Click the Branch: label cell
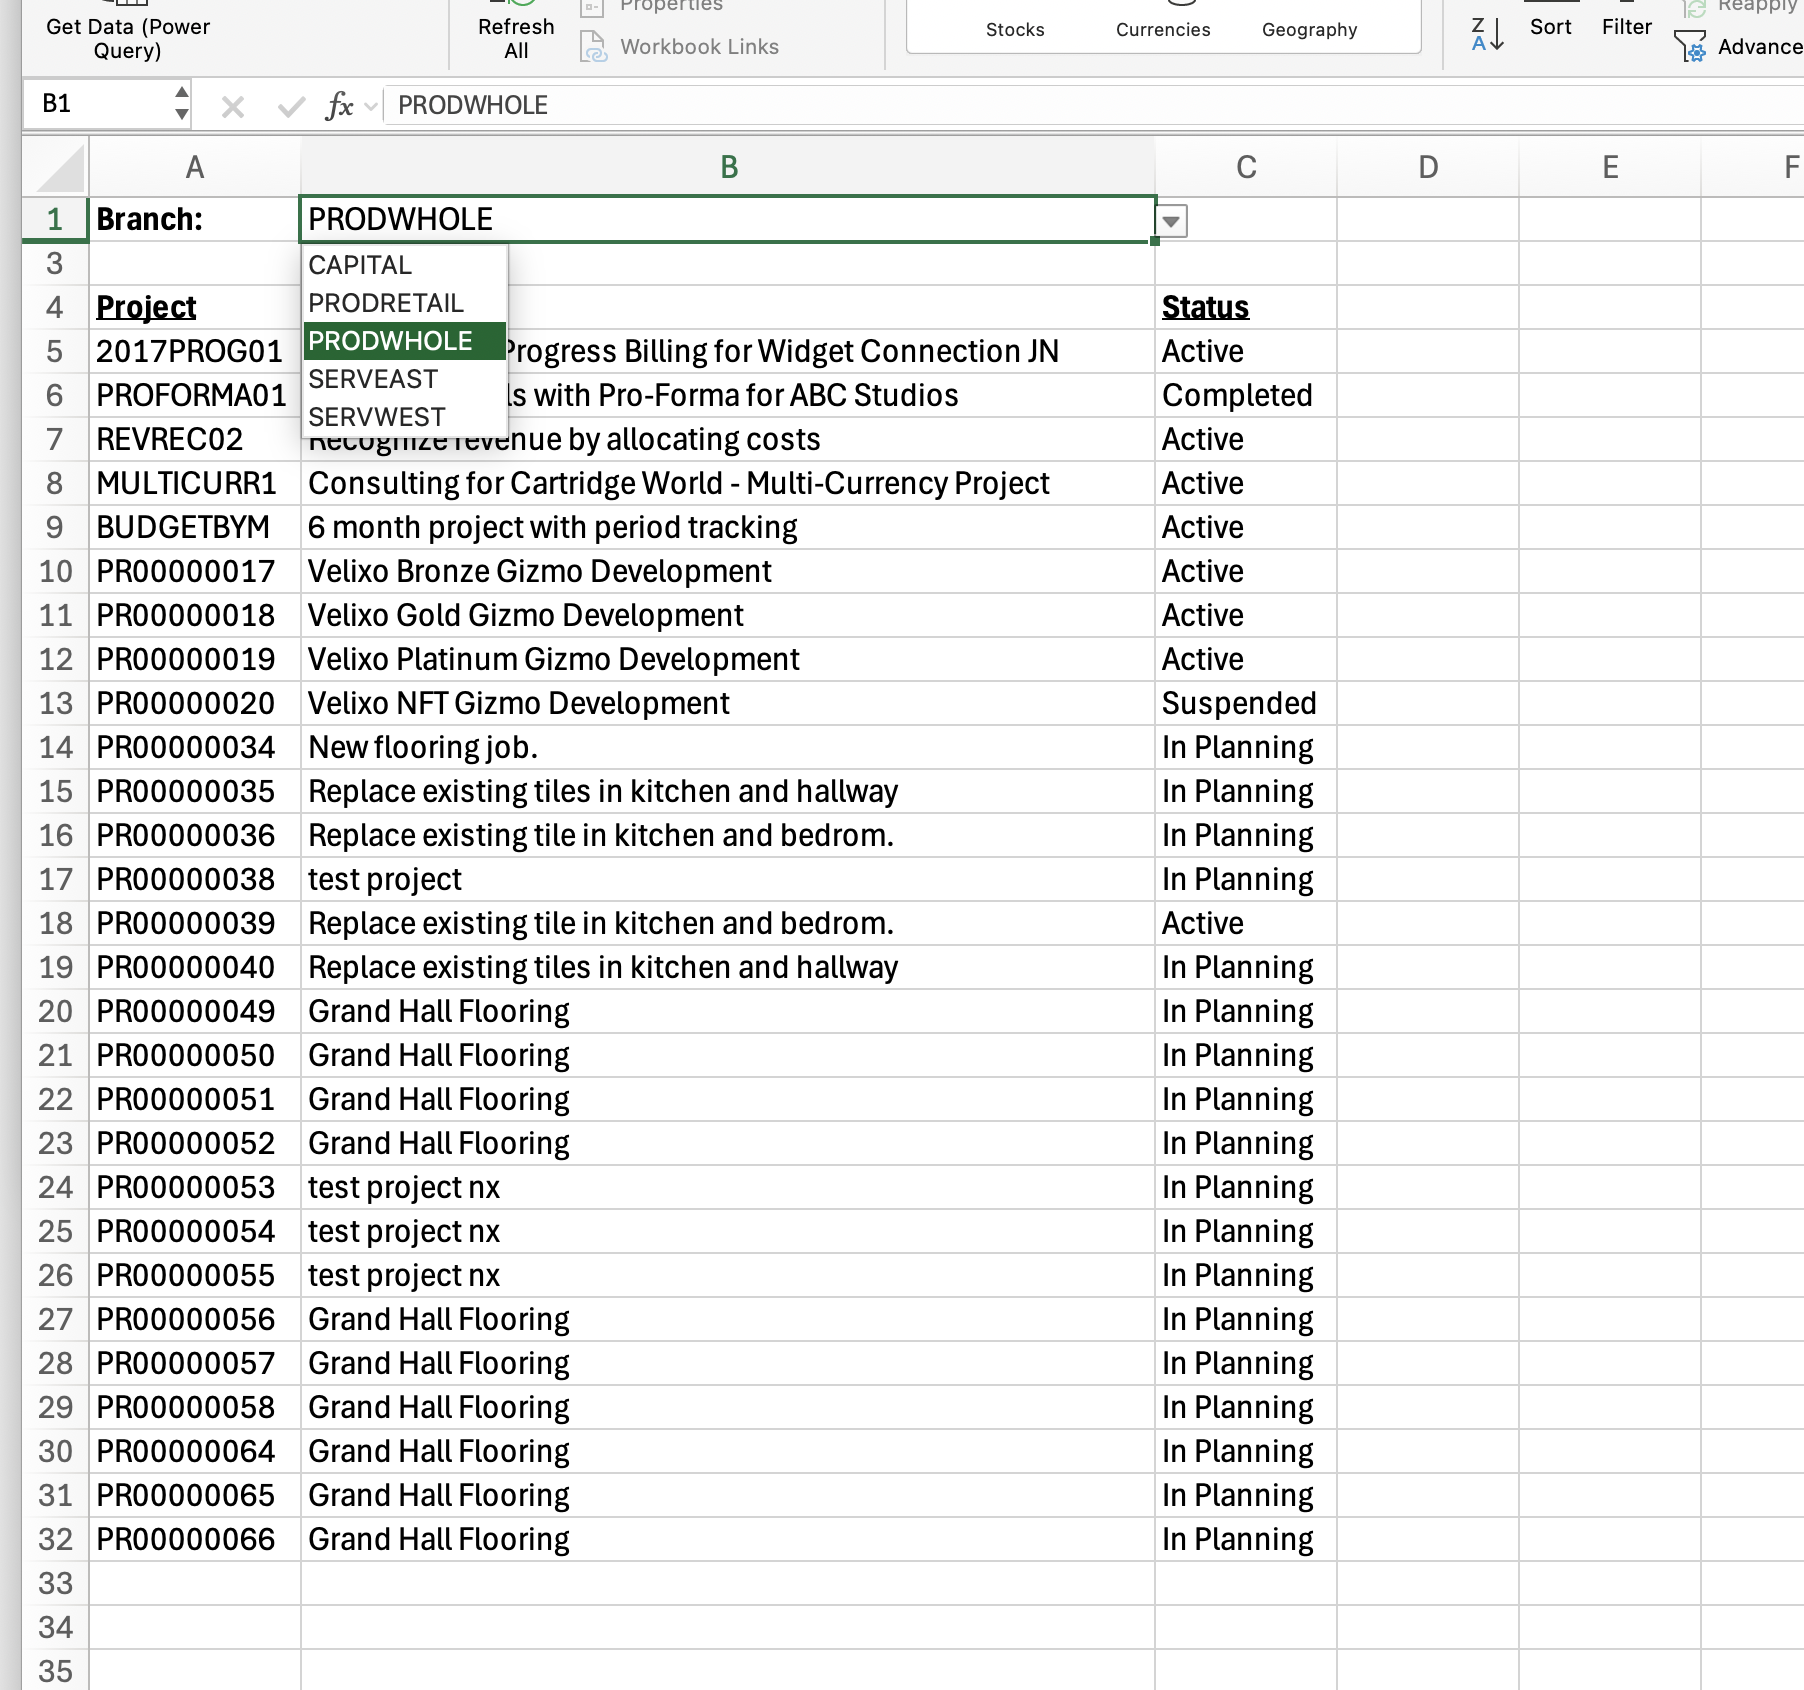The height and width of the screenshot is (1690, 1804). (195, 219)
